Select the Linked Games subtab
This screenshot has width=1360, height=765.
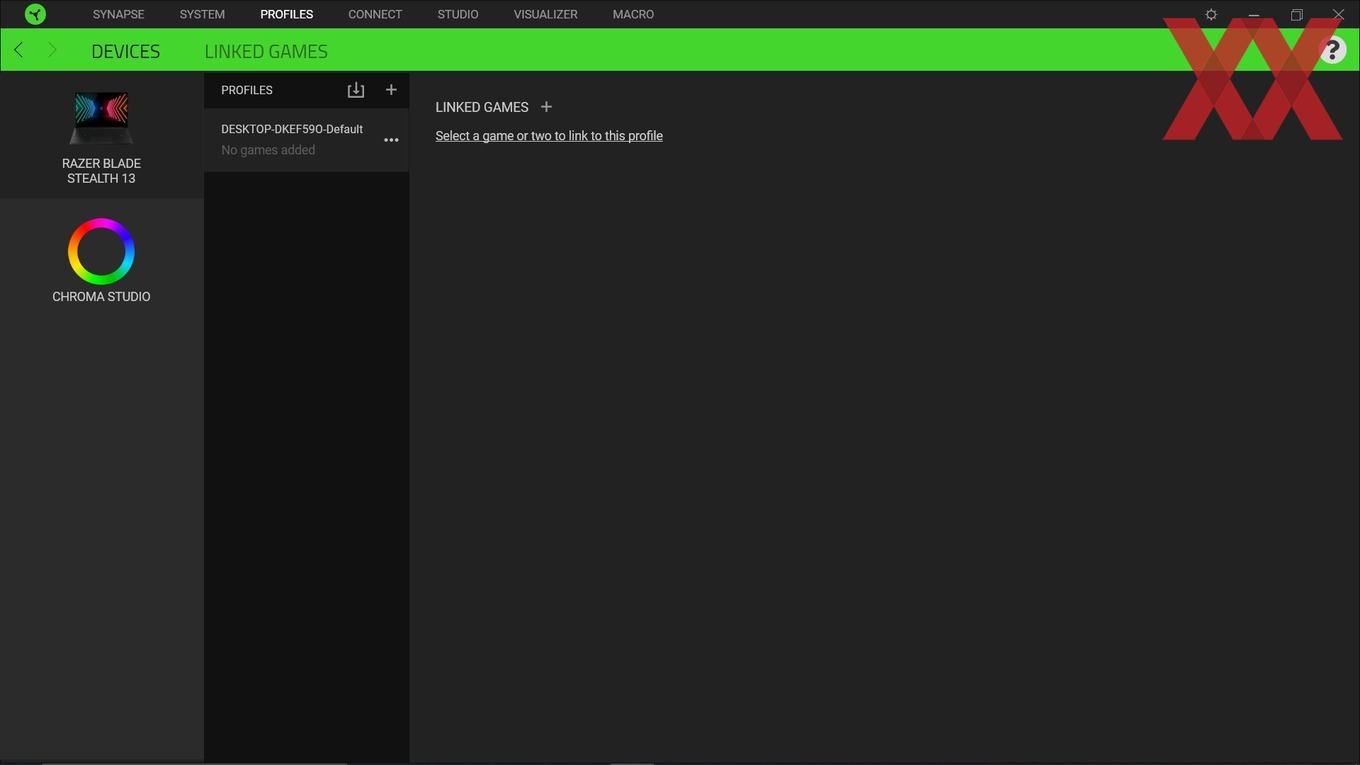[266, 51]
